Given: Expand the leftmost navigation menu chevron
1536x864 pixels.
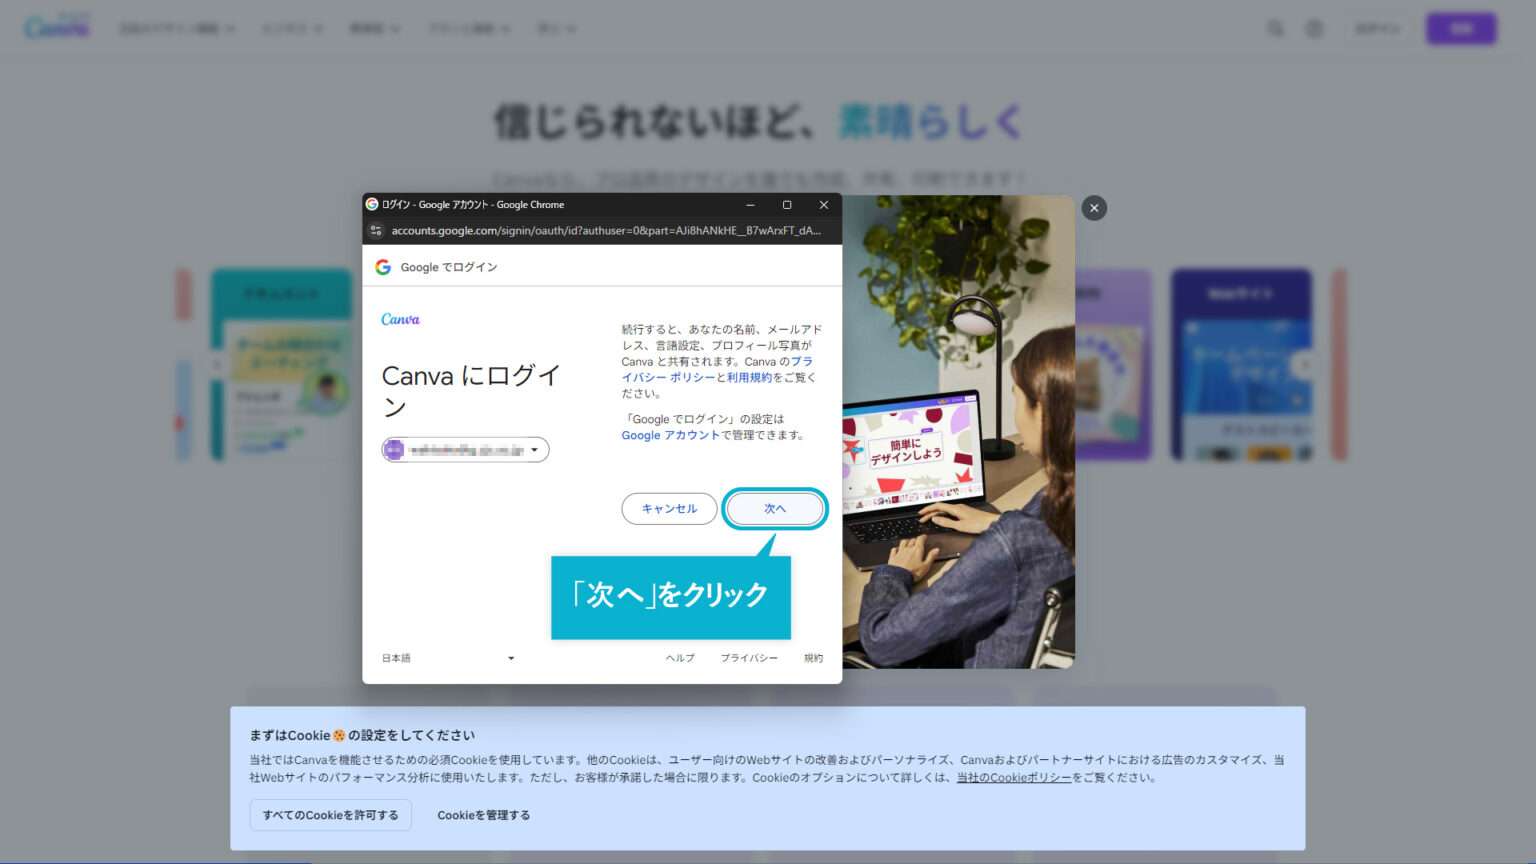Looking at the screenshot, I should (x=232, y=28).
